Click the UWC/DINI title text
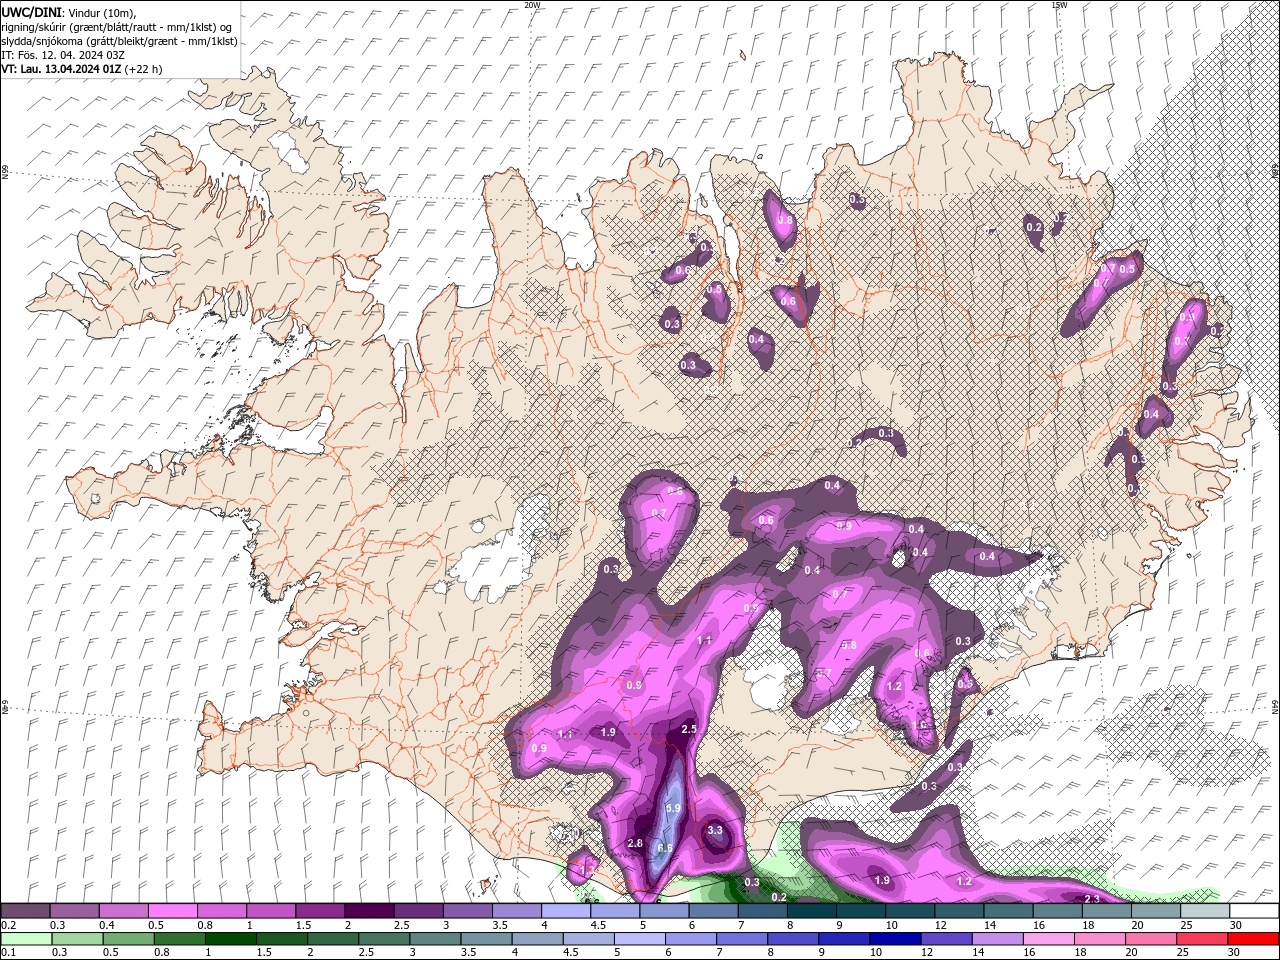1280x960 pixels. point(33,11)
